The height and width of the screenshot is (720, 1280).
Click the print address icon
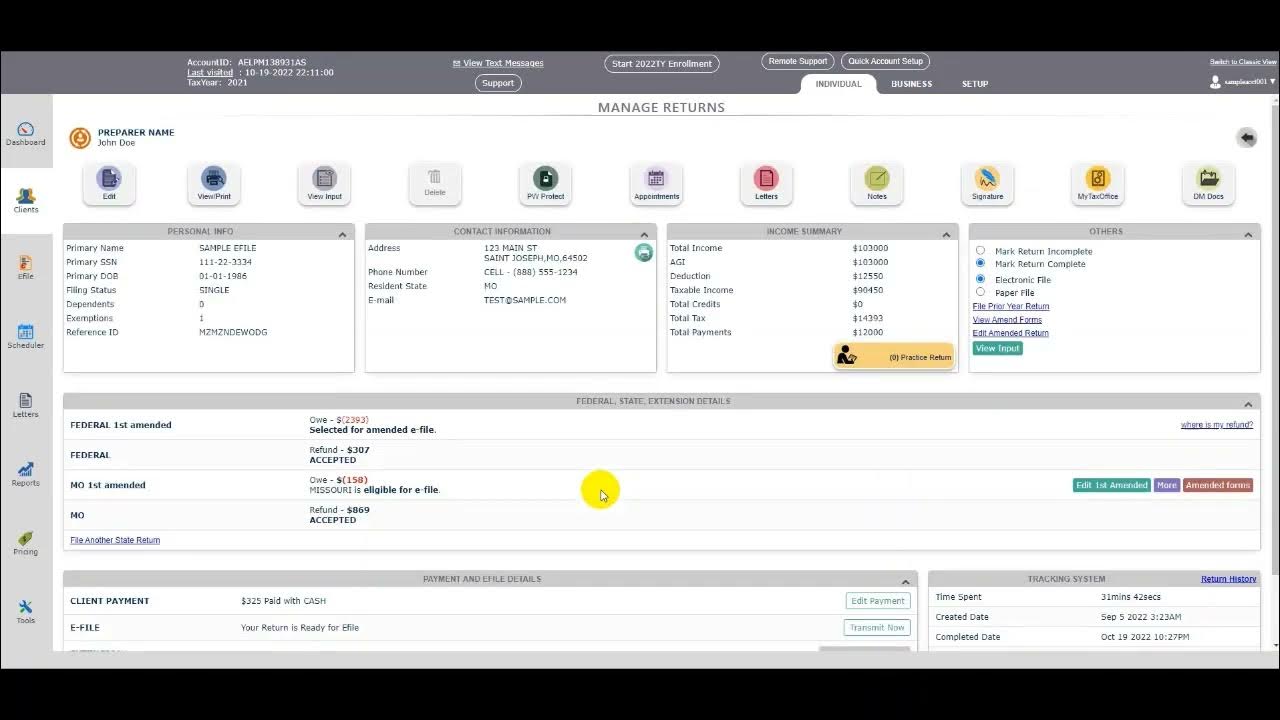[x=643, y=253]
